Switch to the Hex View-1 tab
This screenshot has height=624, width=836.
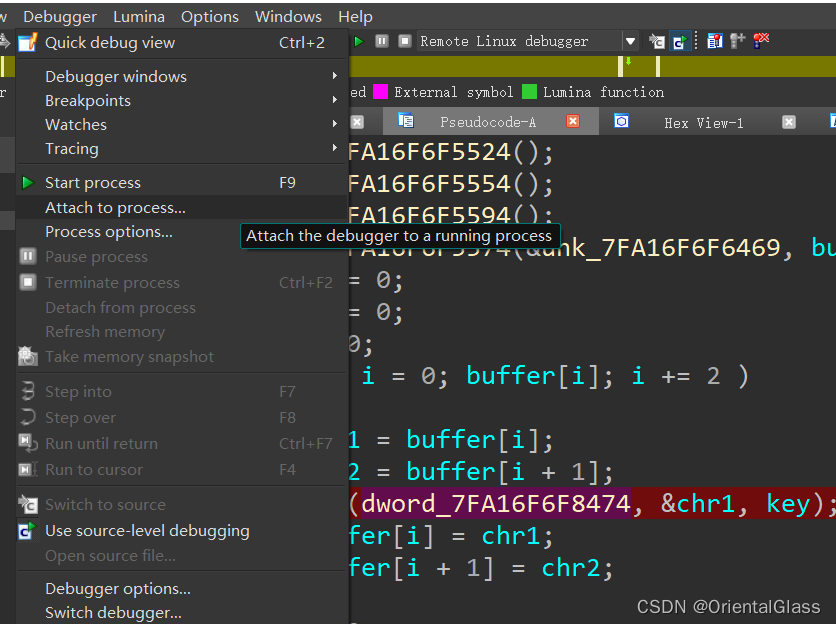[703, 123]
